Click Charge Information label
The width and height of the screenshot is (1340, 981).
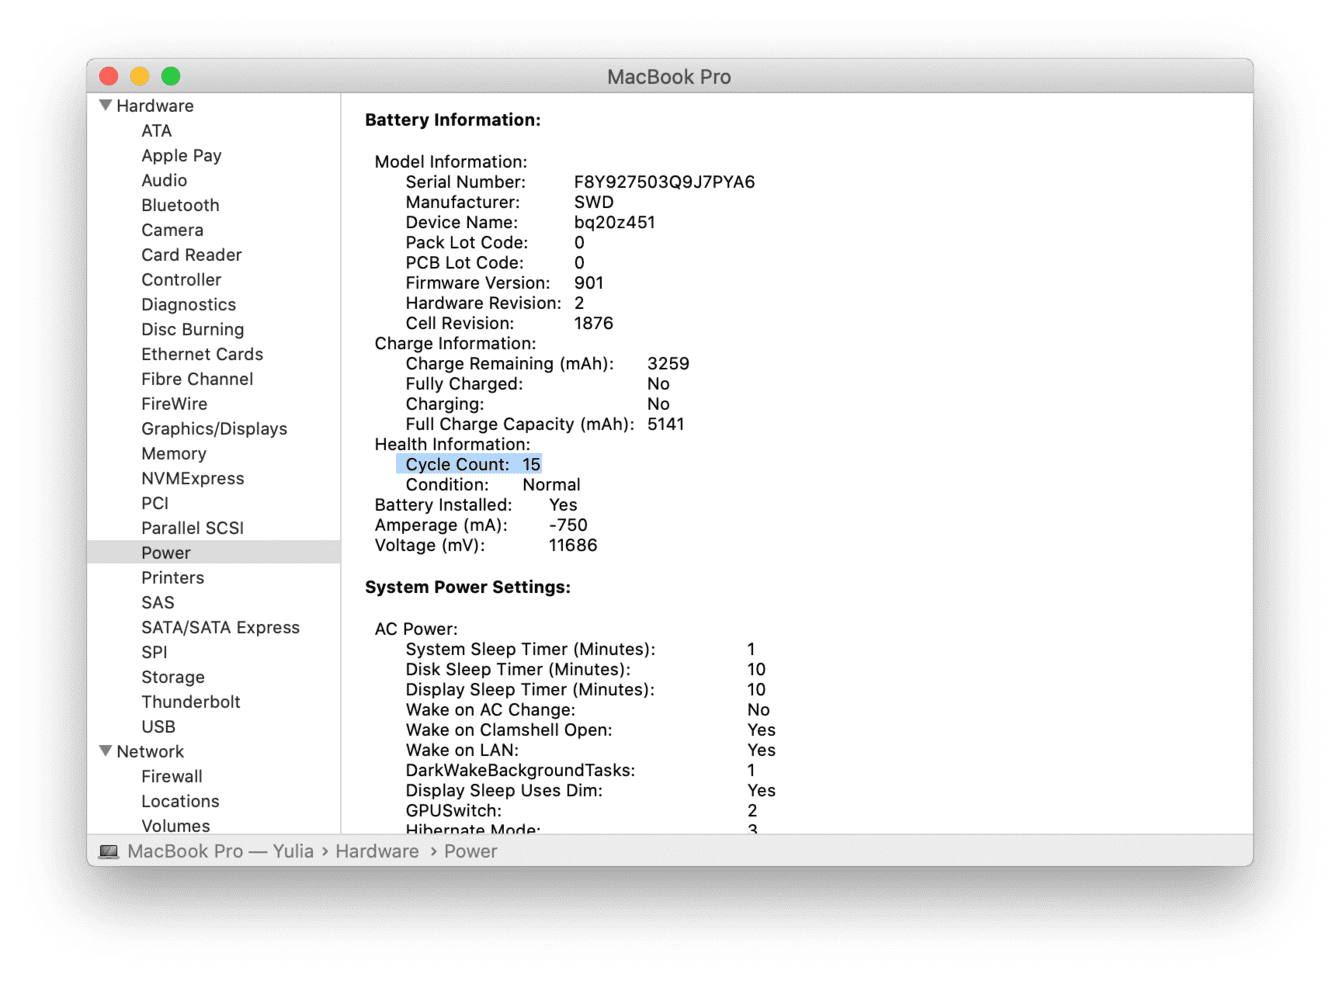[x=455, y=343]
